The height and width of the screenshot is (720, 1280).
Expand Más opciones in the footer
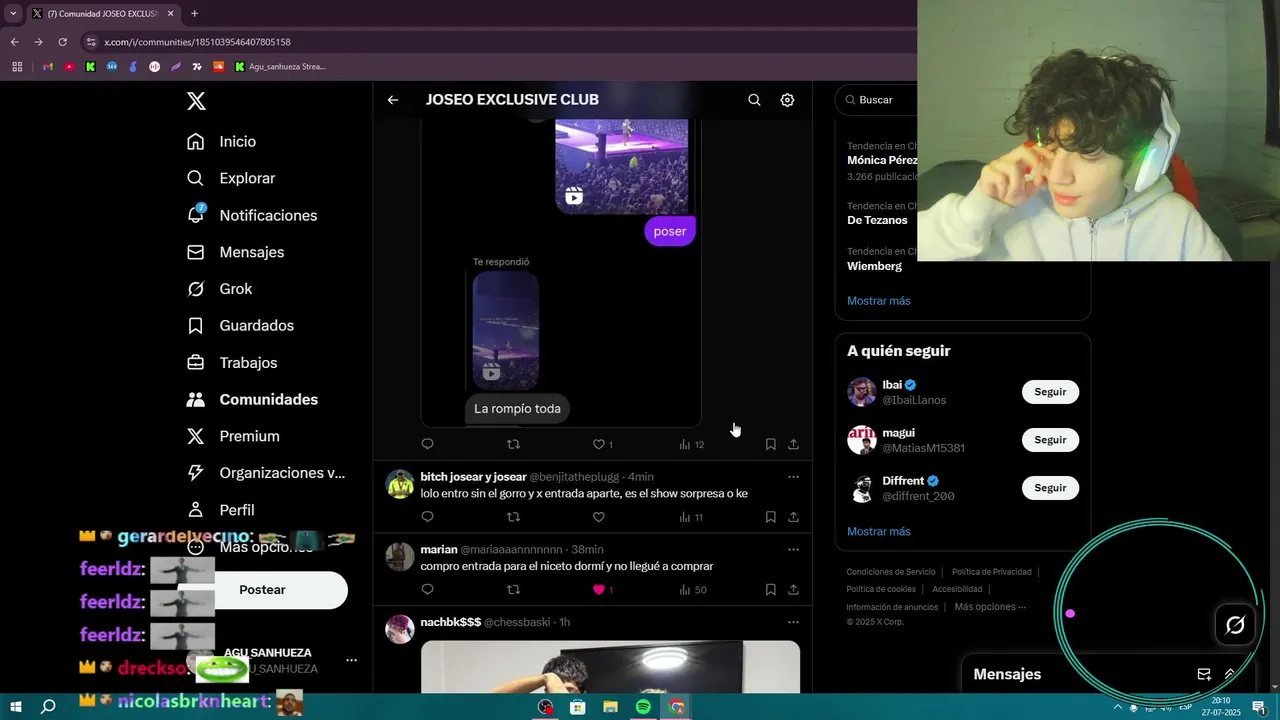click(x=990, y=607)
